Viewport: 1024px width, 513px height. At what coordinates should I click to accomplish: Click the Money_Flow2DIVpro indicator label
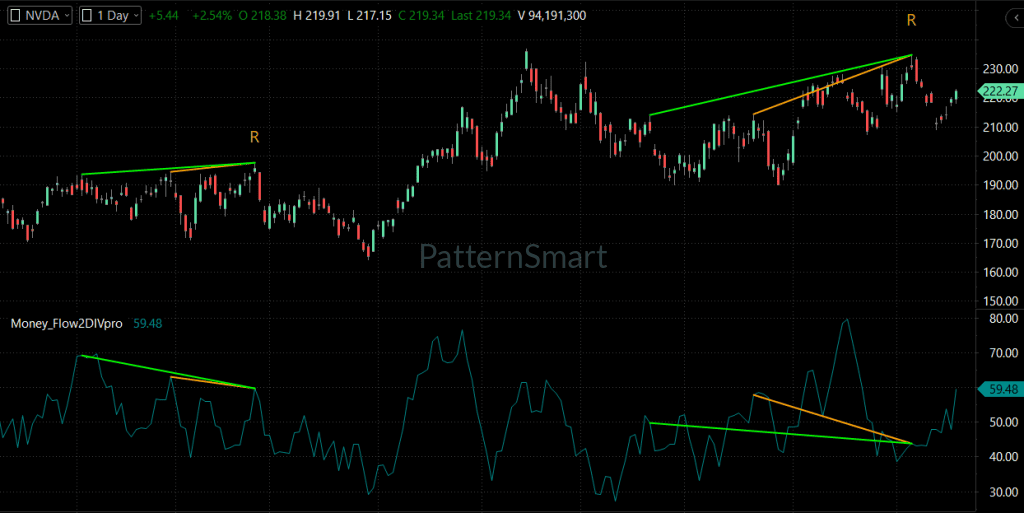pyautogui.click(x=67, y=324)
